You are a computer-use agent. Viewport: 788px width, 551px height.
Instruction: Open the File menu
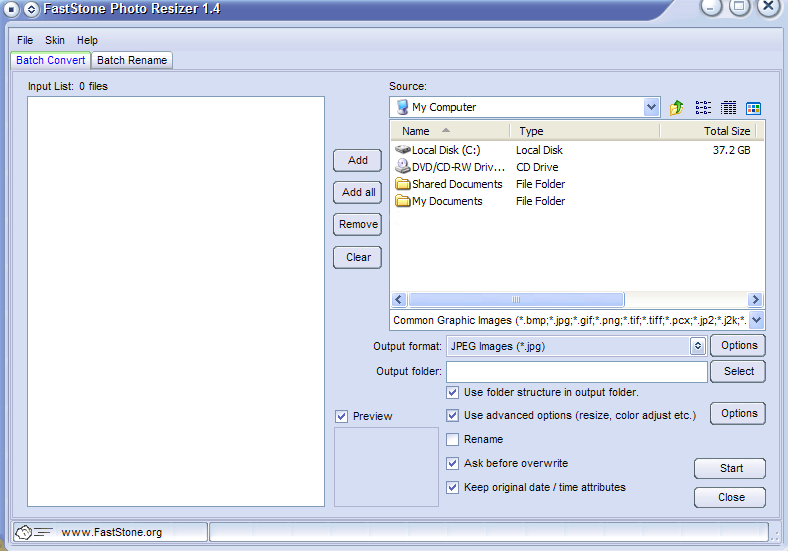[x=25, y=40]
